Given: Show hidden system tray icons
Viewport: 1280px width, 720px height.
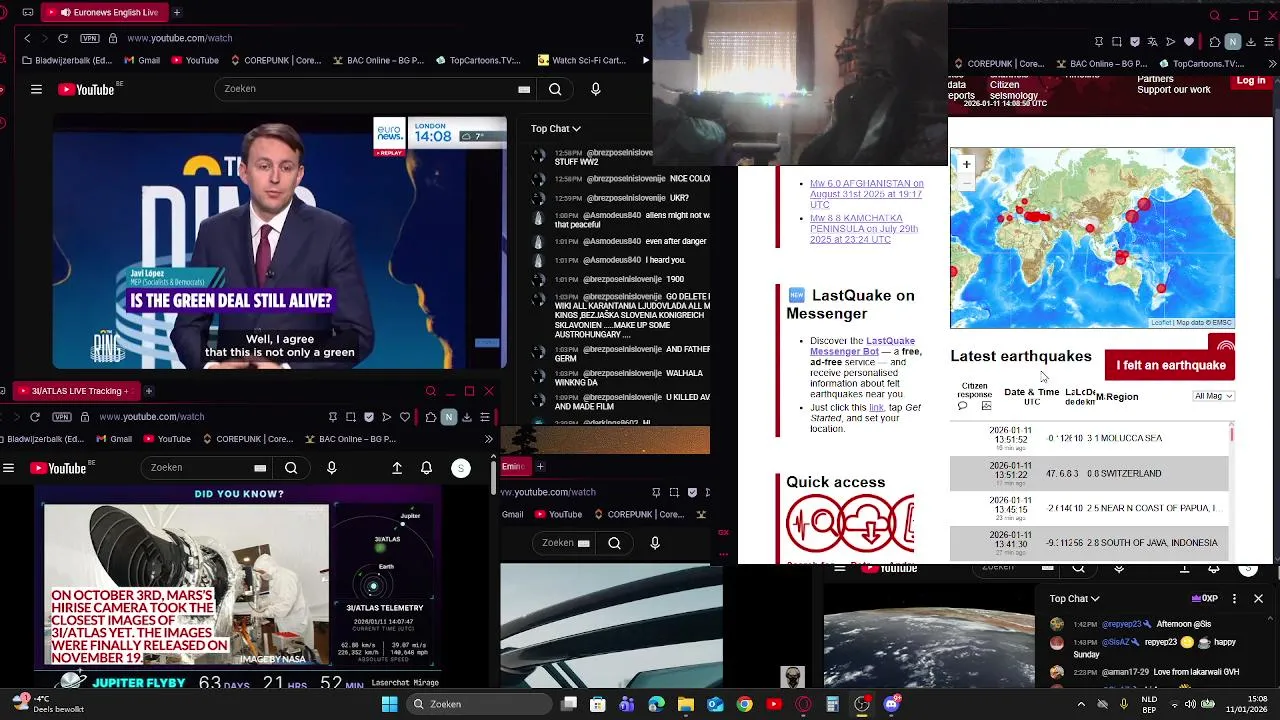Looking at the screenshot, I should tap(1081, 704).
